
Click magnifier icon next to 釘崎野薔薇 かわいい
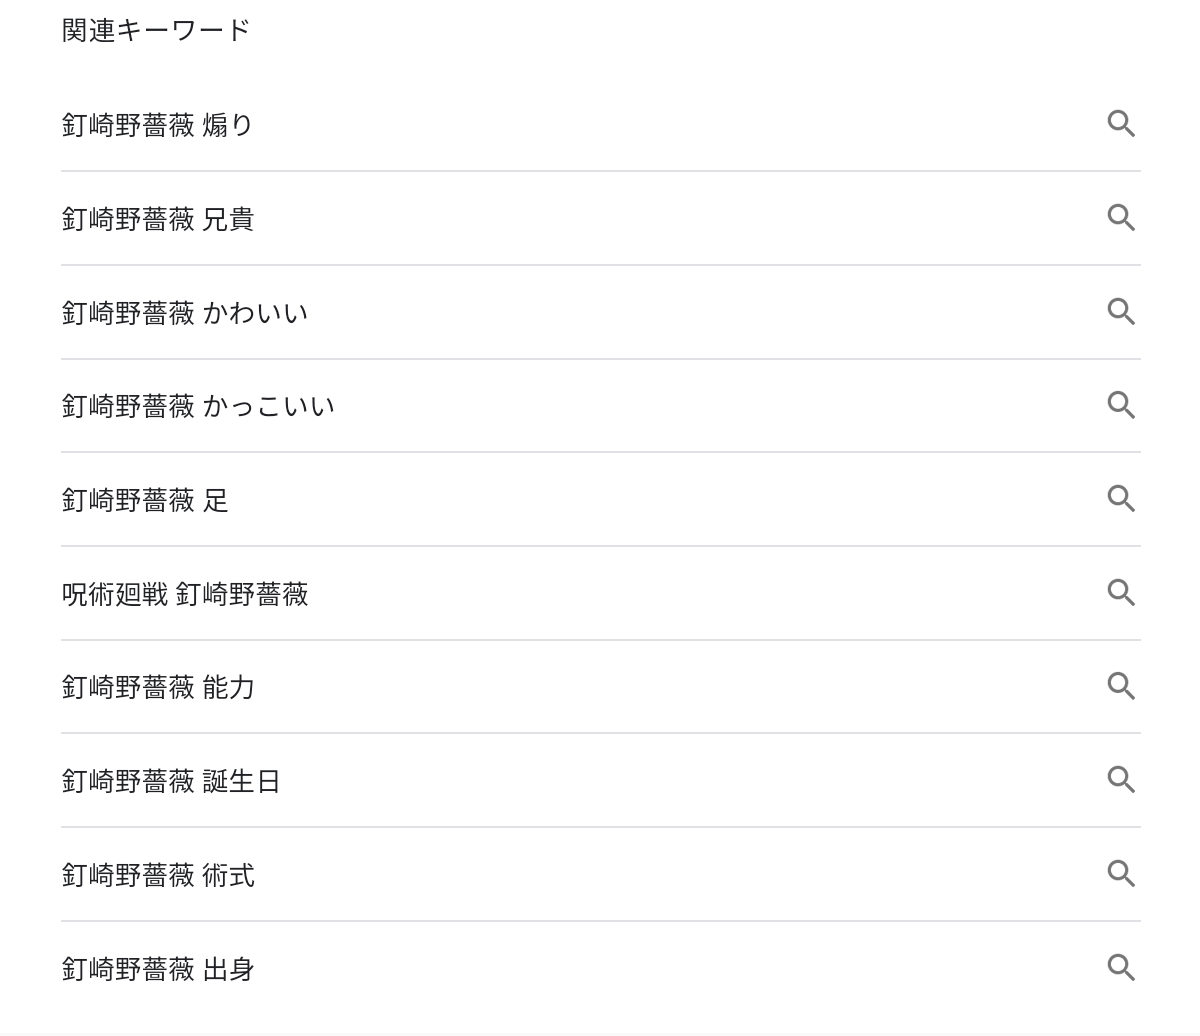pos(1121,312)
